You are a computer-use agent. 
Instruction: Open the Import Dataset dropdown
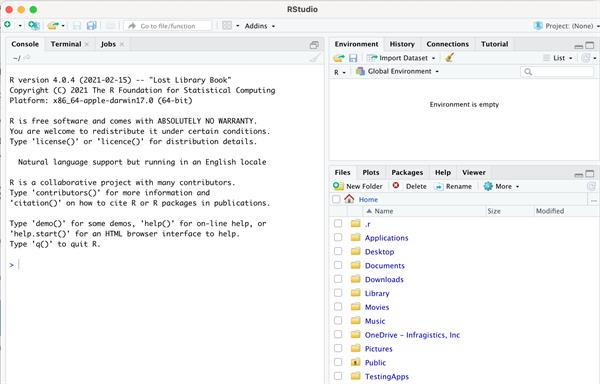pos(401,58)
